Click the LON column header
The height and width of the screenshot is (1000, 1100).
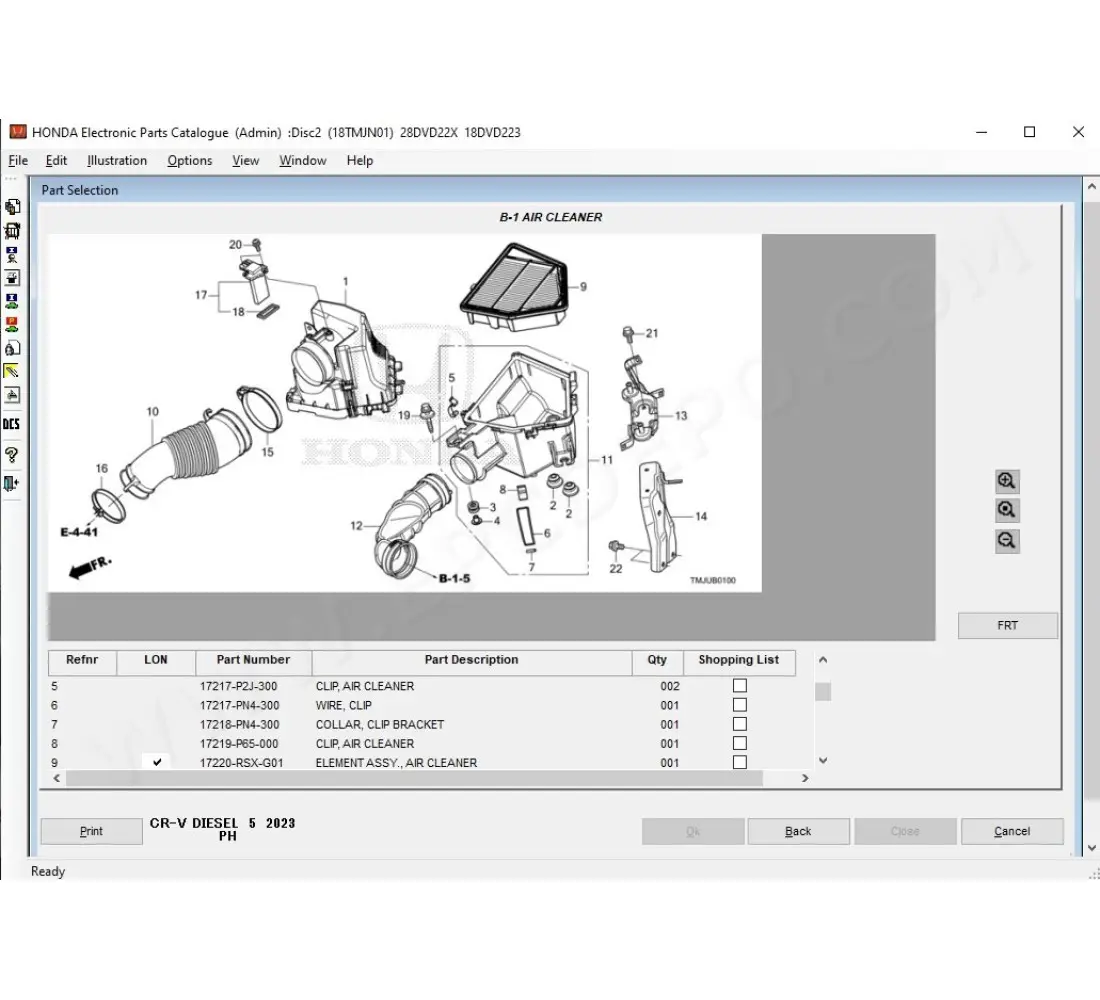tap(156, 662)
